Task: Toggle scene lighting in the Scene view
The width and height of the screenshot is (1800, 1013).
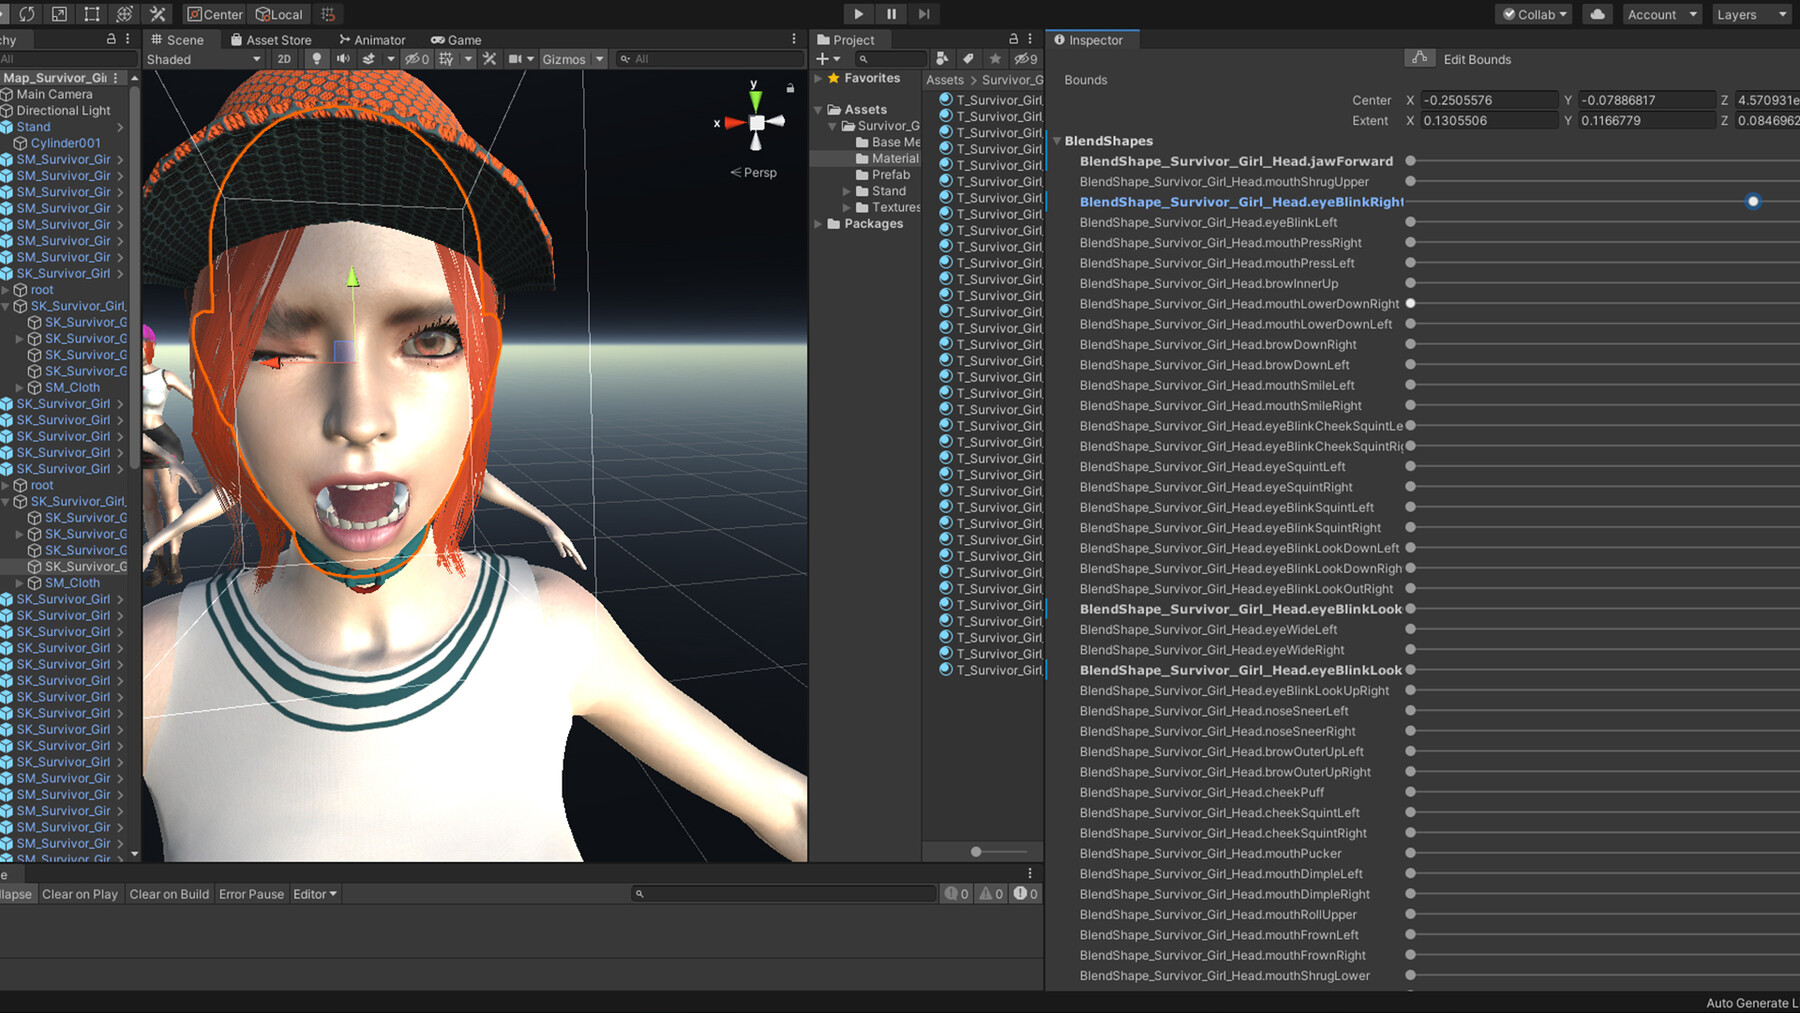Action: [317, 59]
